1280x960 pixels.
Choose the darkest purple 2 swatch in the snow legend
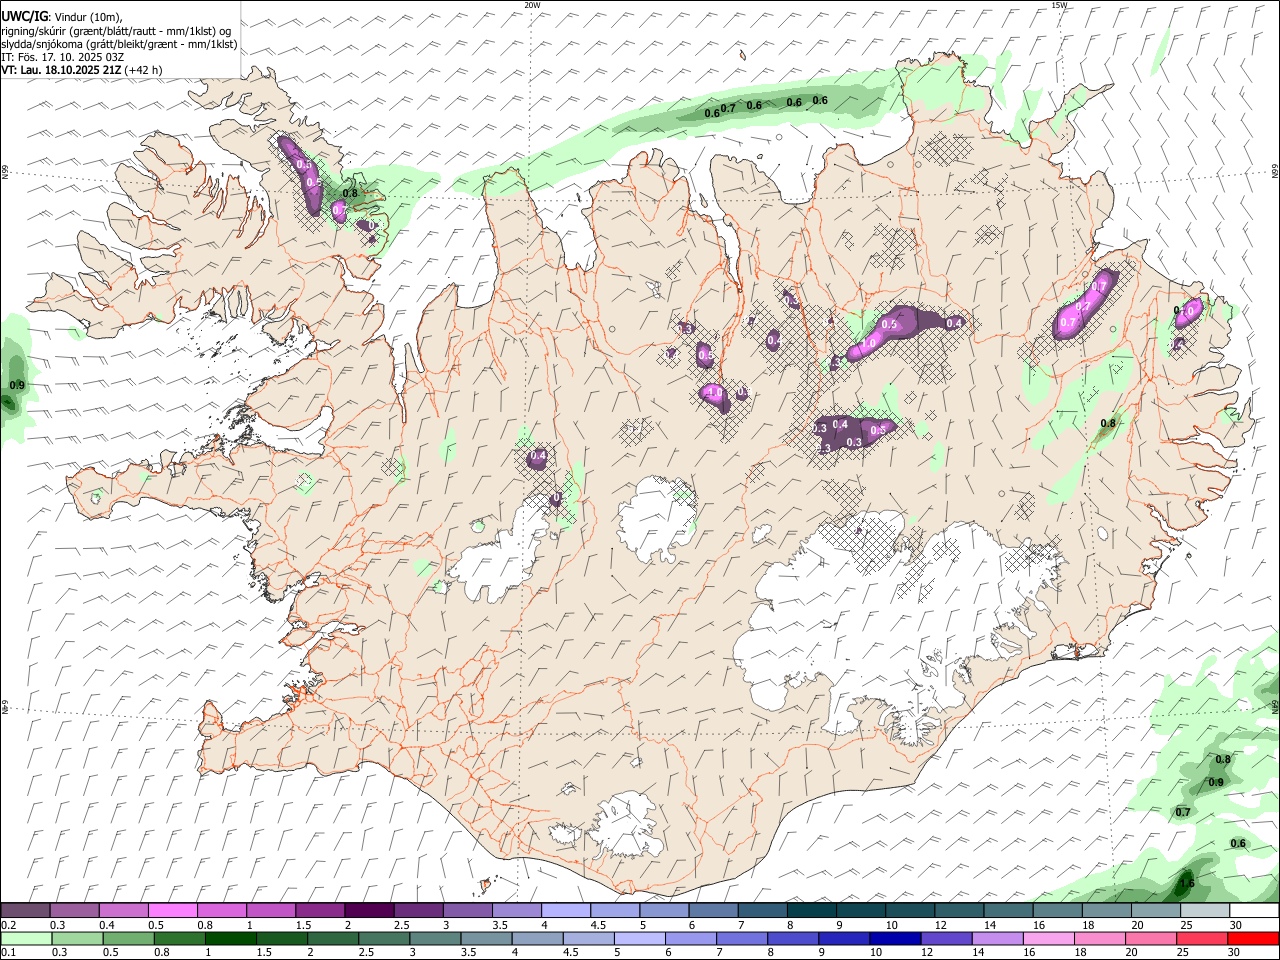click(x=369, y=911)
